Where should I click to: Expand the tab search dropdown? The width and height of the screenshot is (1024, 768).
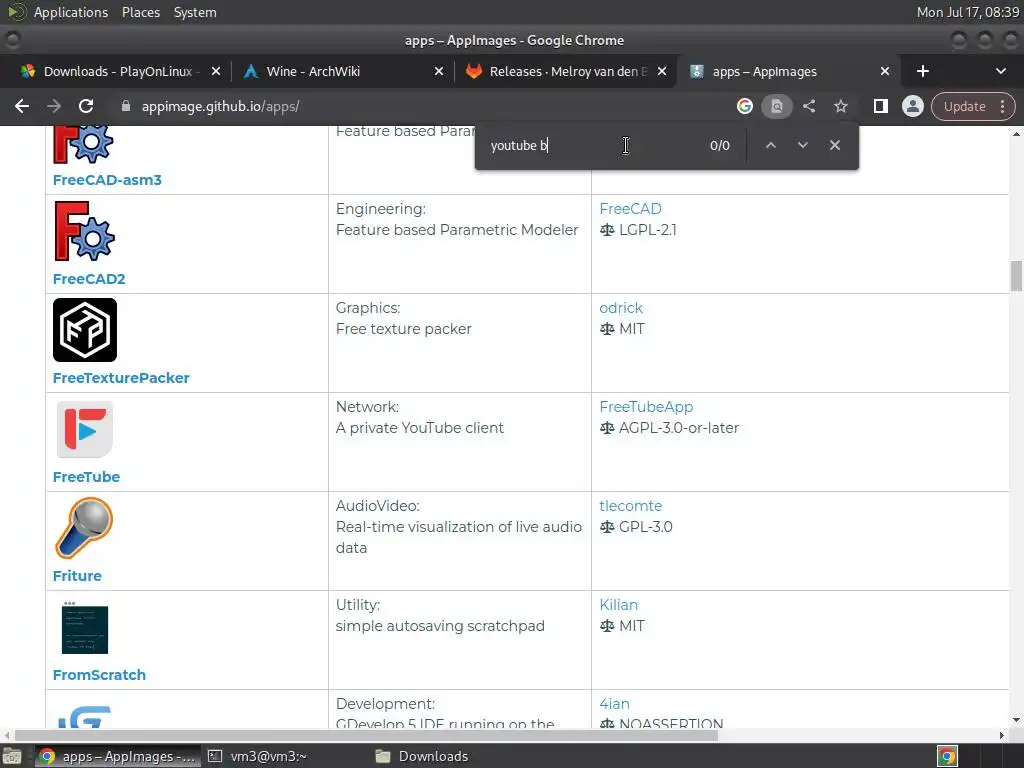(1000, 71)
